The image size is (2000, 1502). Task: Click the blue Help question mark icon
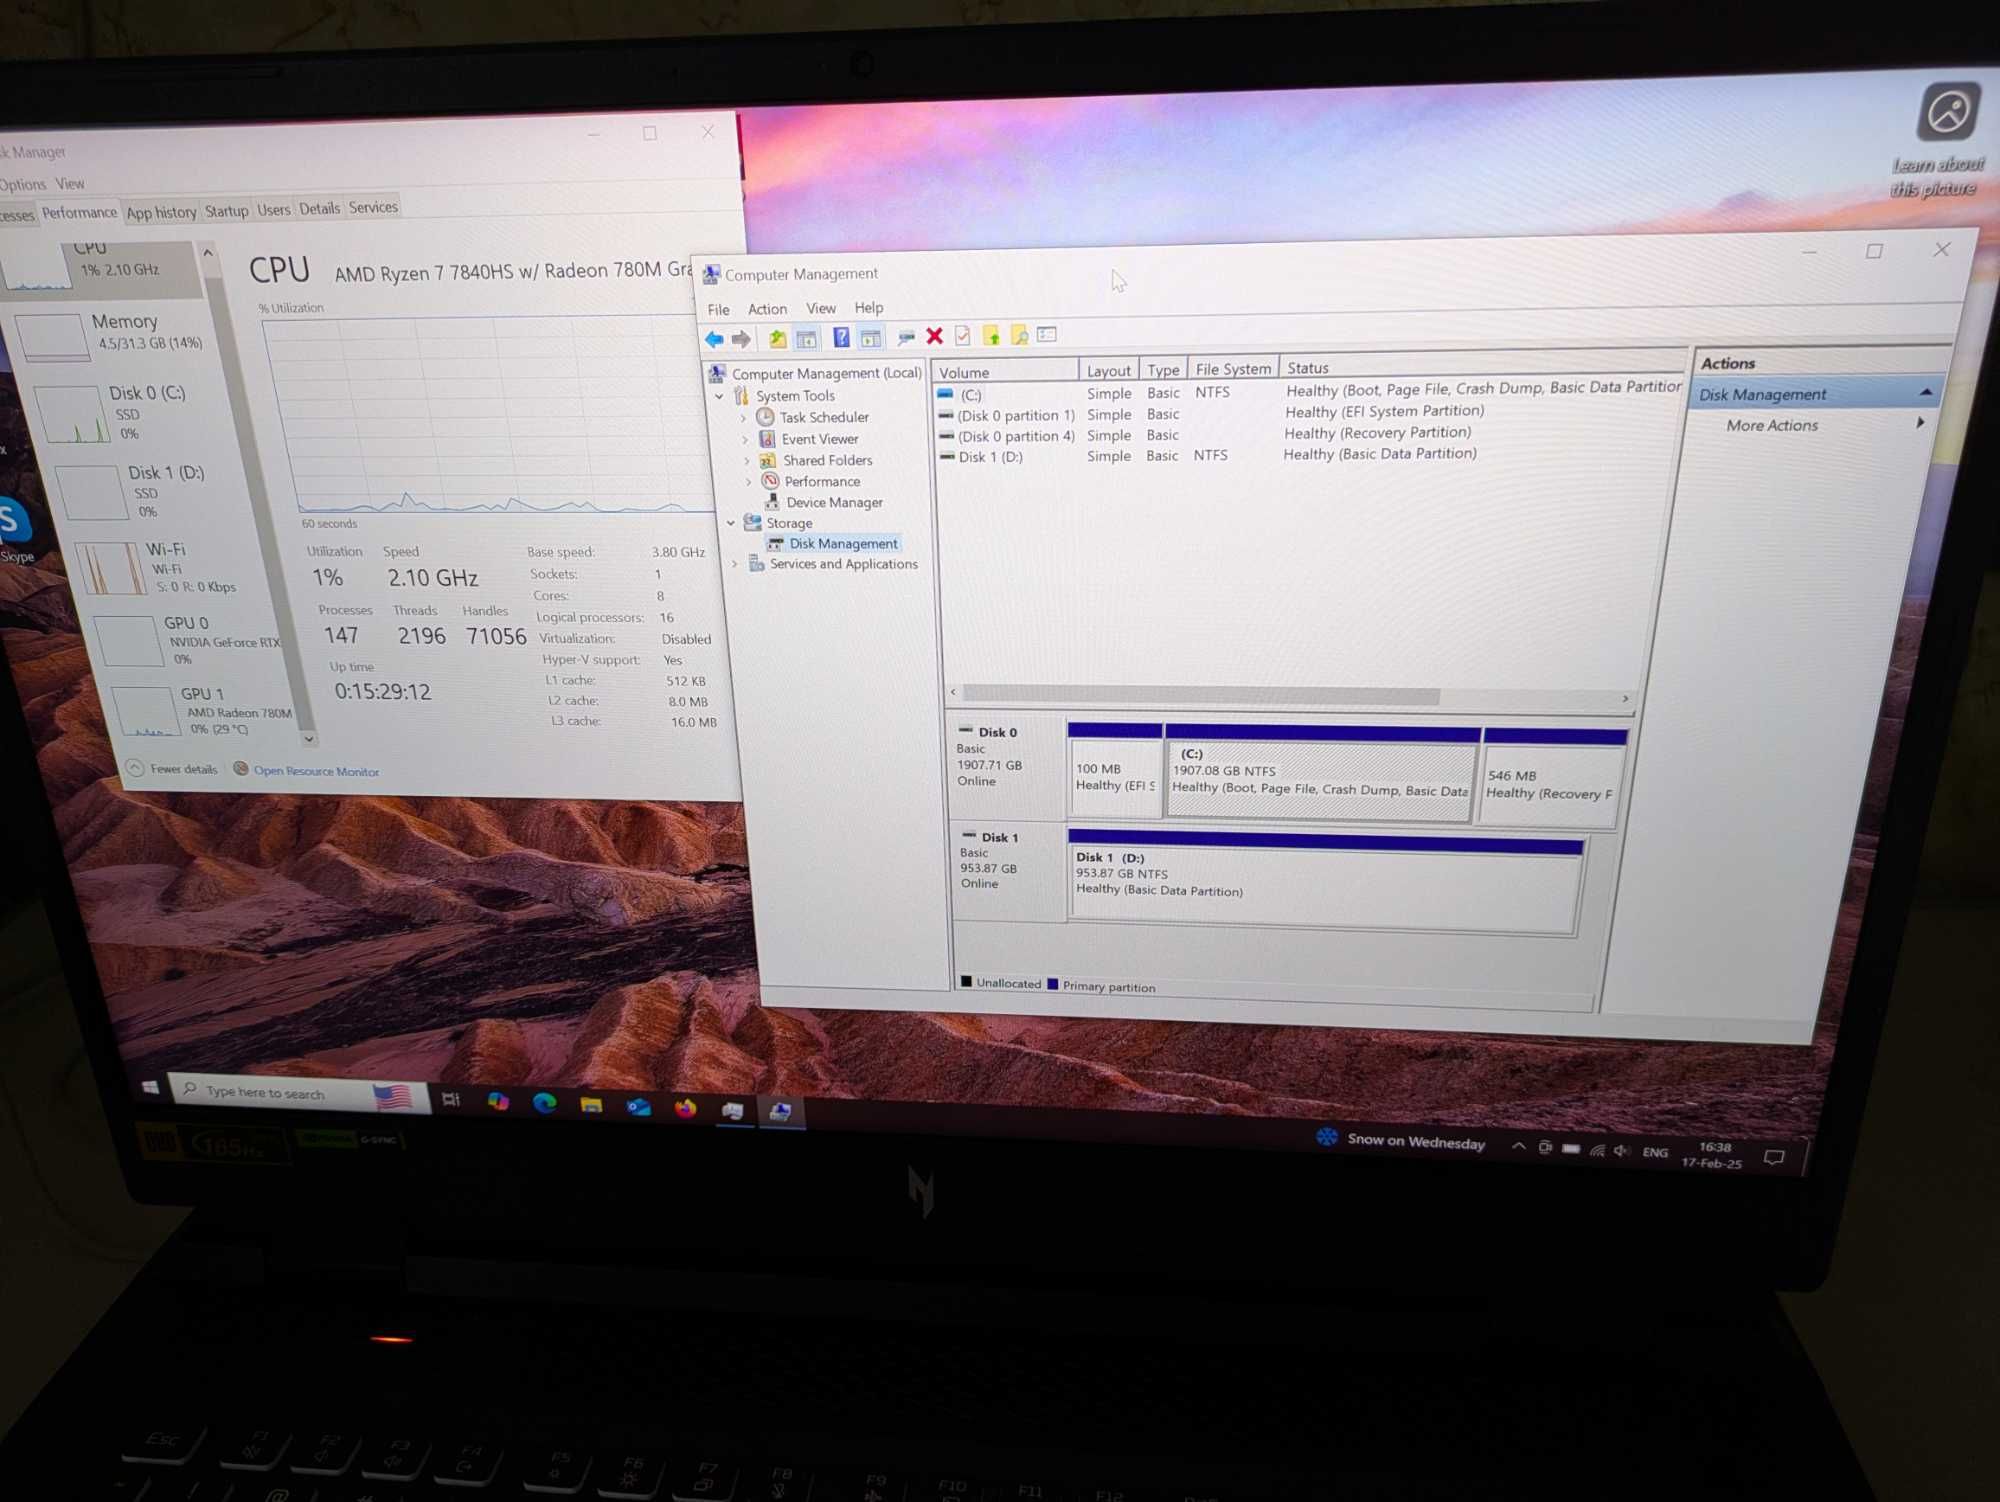coord(841,337)
